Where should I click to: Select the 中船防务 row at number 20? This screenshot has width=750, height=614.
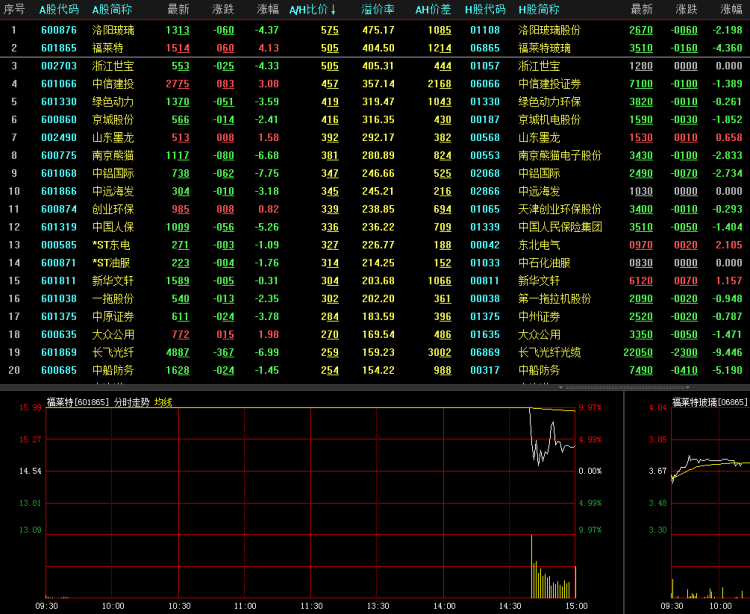pos(112,371)
